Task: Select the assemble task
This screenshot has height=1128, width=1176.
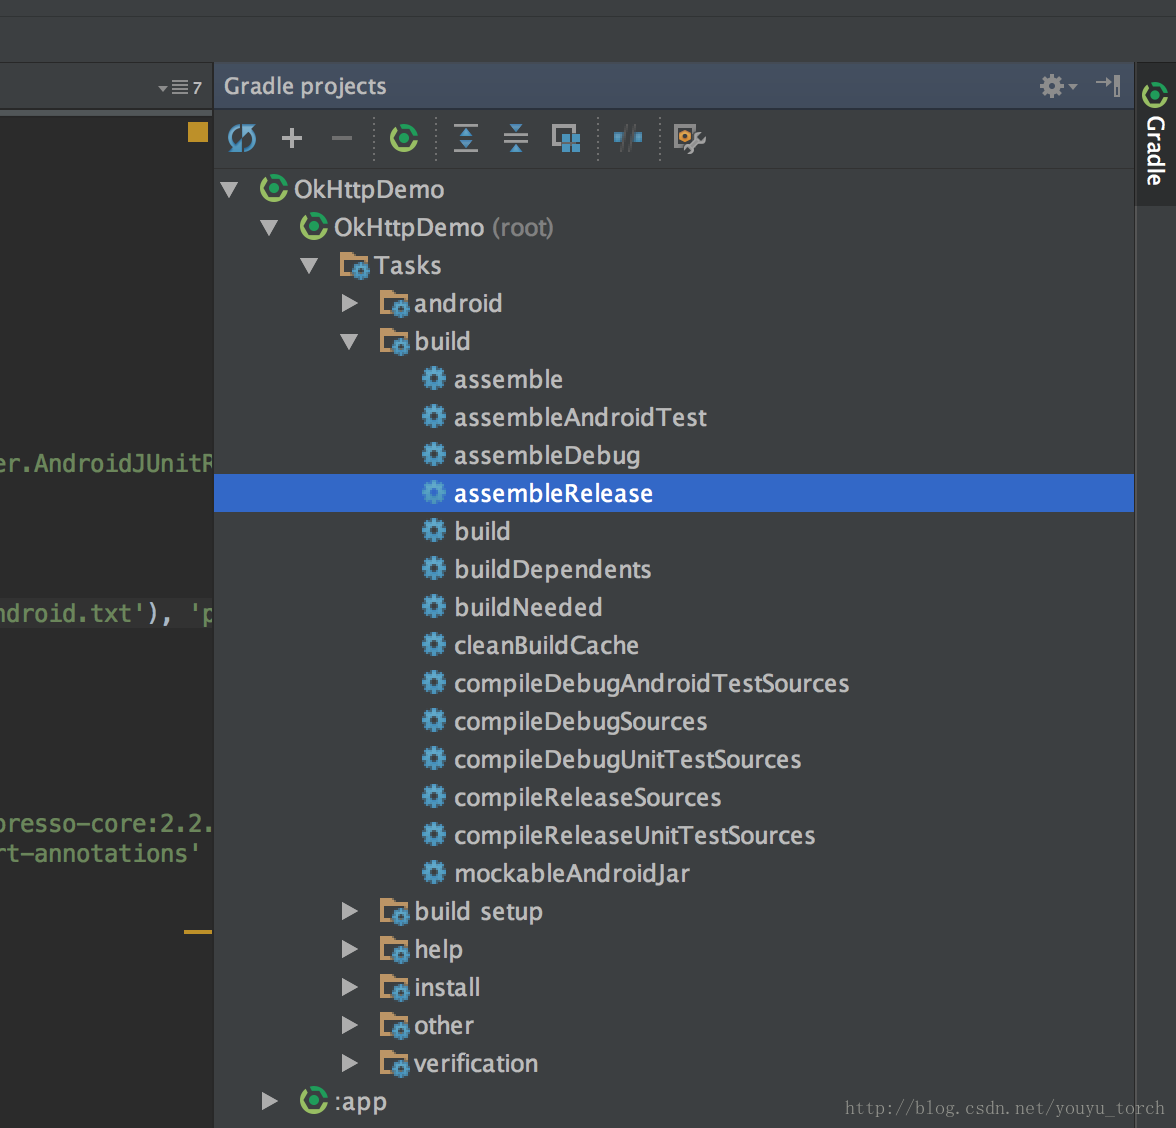Action: (x=508, y=380)
